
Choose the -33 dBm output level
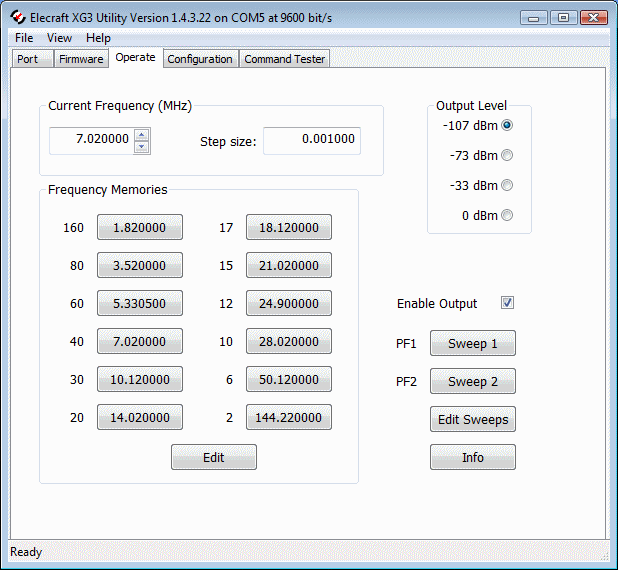[x=507, y=185]
